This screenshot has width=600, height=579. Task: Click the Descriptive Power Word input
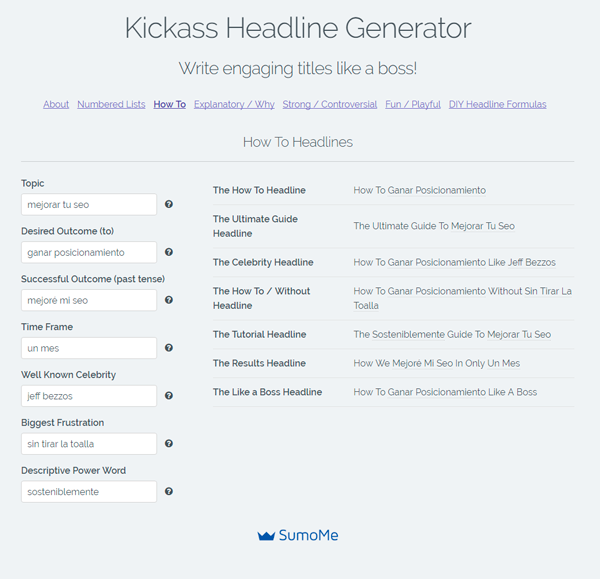click(x=89, y=491)
